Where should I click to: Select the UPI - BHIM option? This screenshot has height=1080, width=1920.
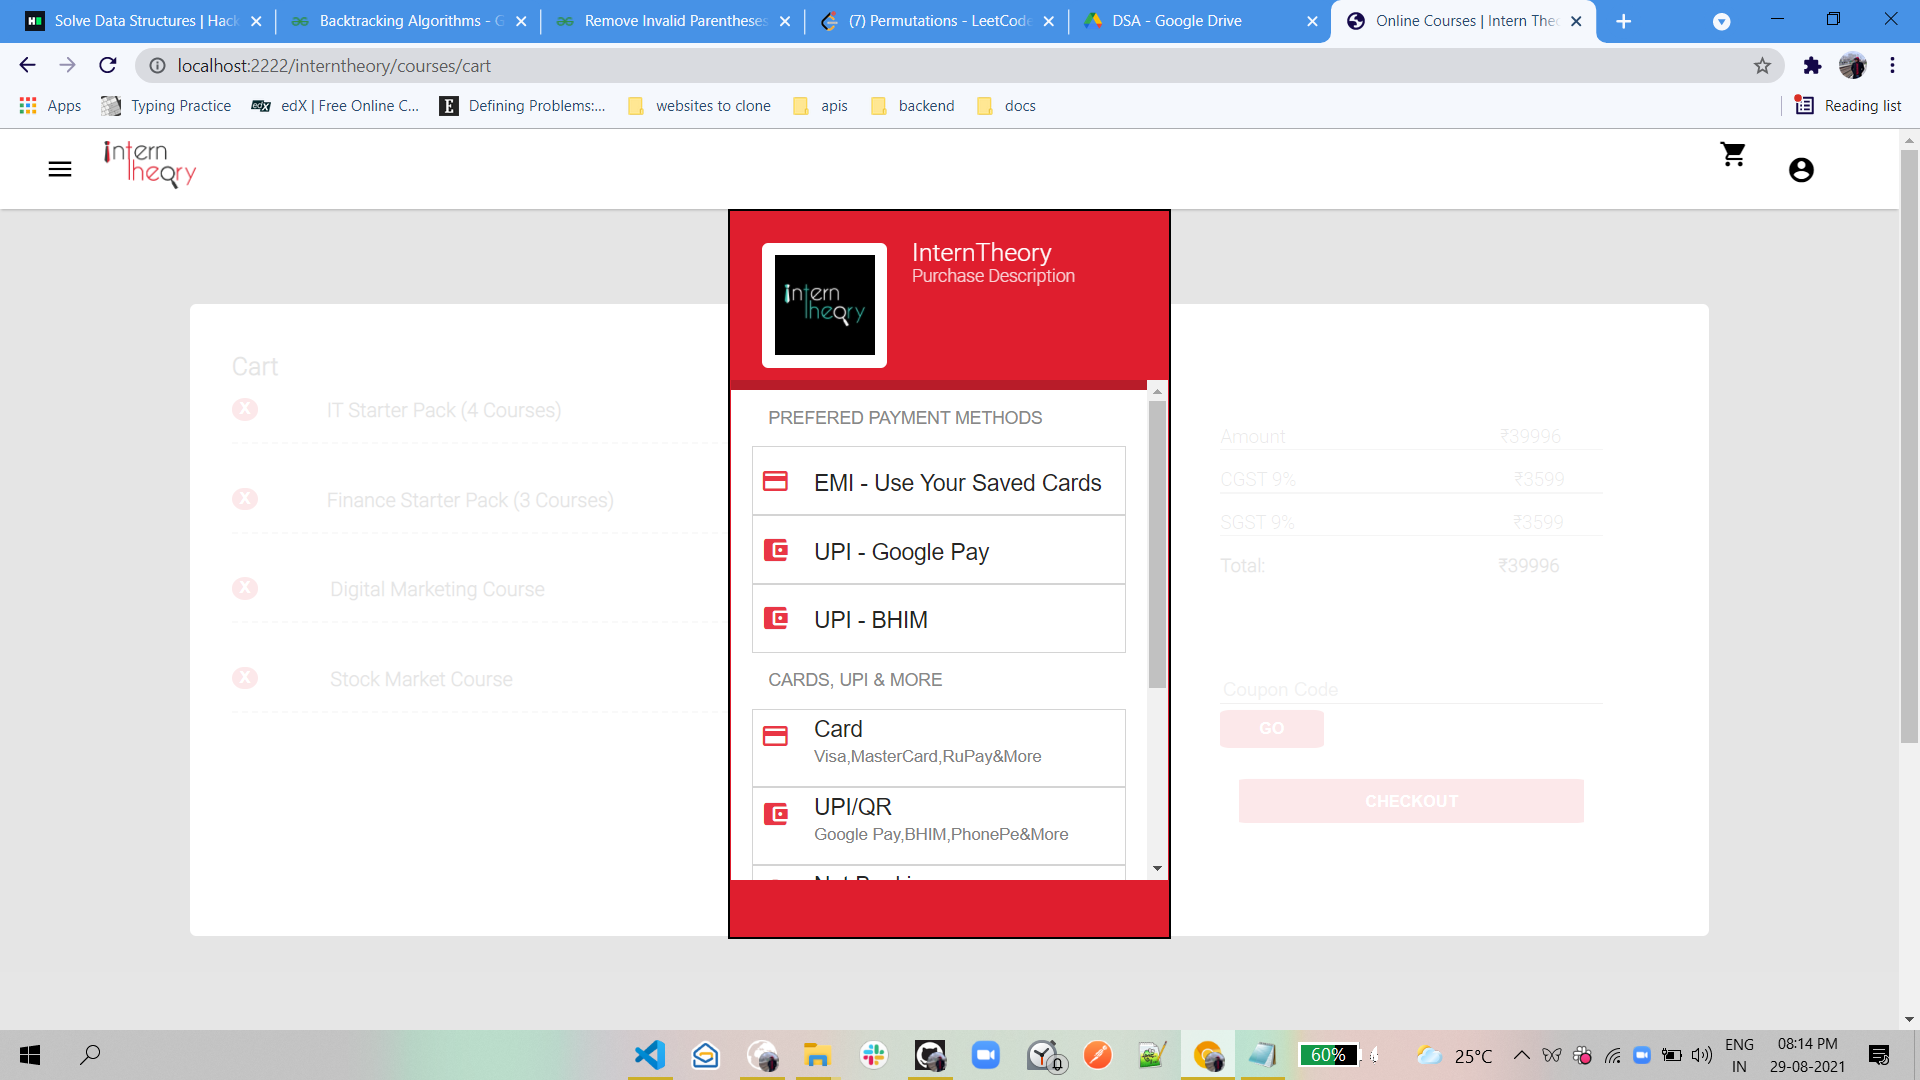[938, 619]
